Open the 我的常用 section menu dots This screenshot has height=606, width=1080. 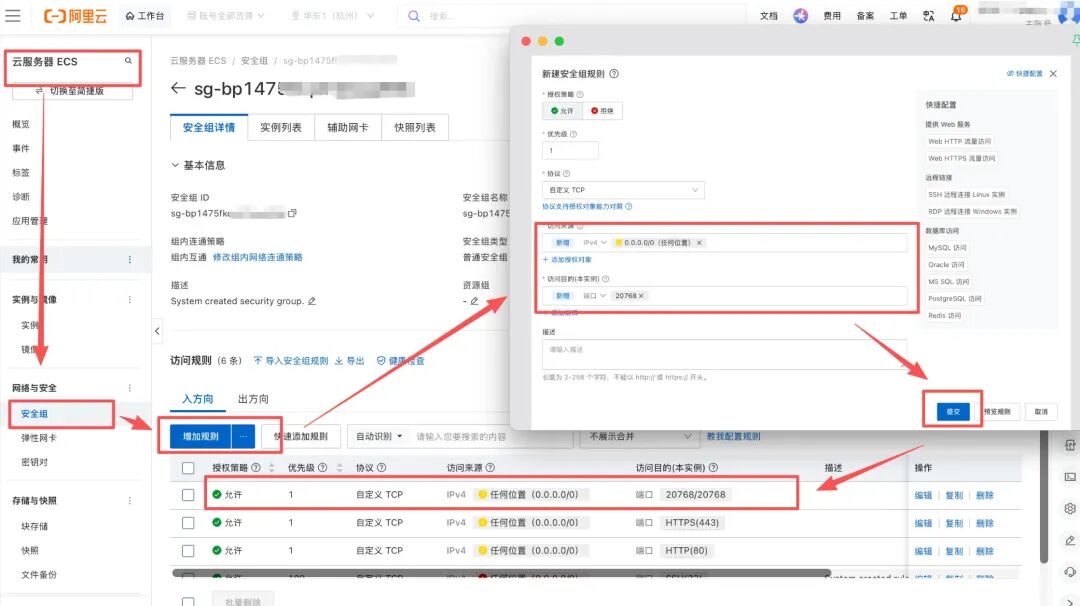coord(129,260)
